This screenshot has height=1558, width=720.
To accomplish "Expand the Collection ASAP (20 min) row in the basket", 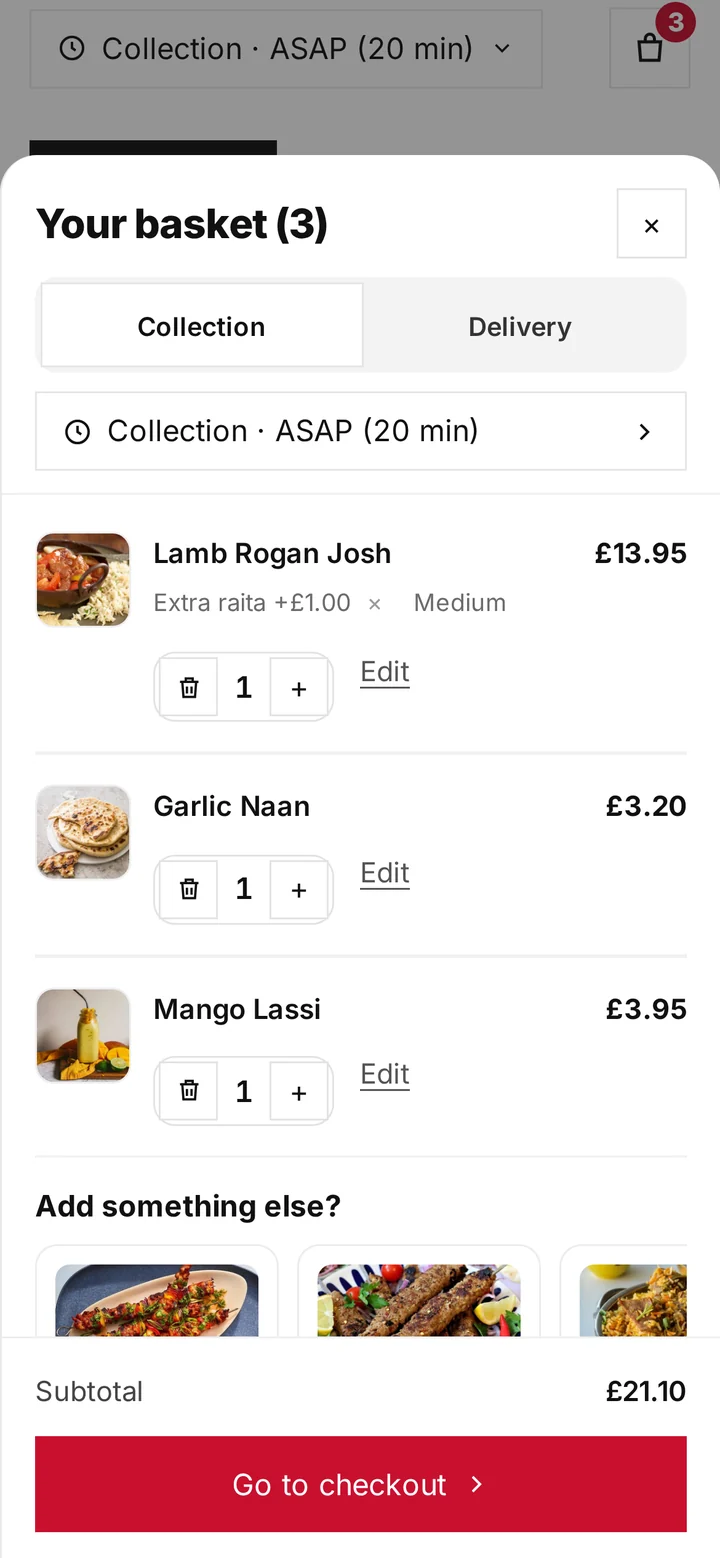I will [361, 431].
